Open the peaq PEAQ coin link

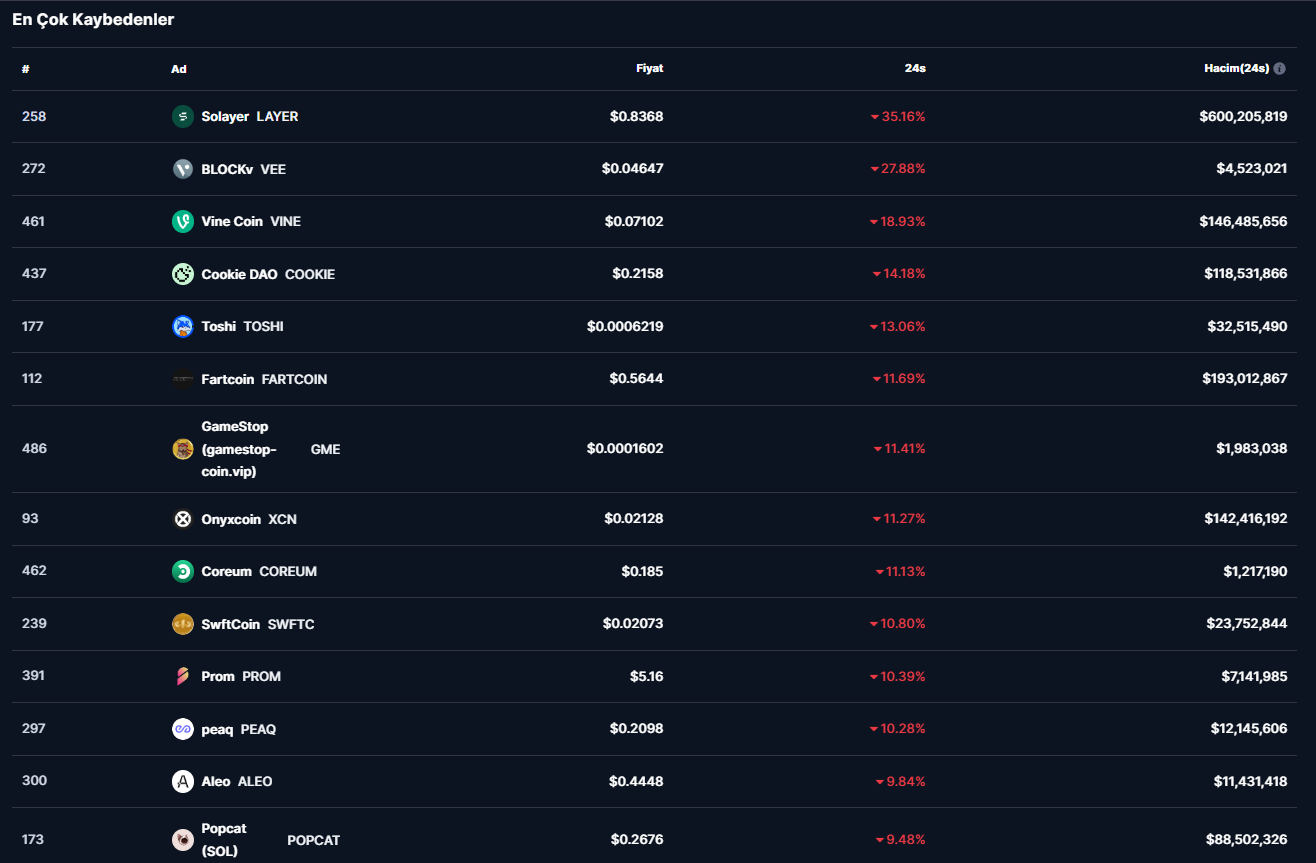[238, 729]
